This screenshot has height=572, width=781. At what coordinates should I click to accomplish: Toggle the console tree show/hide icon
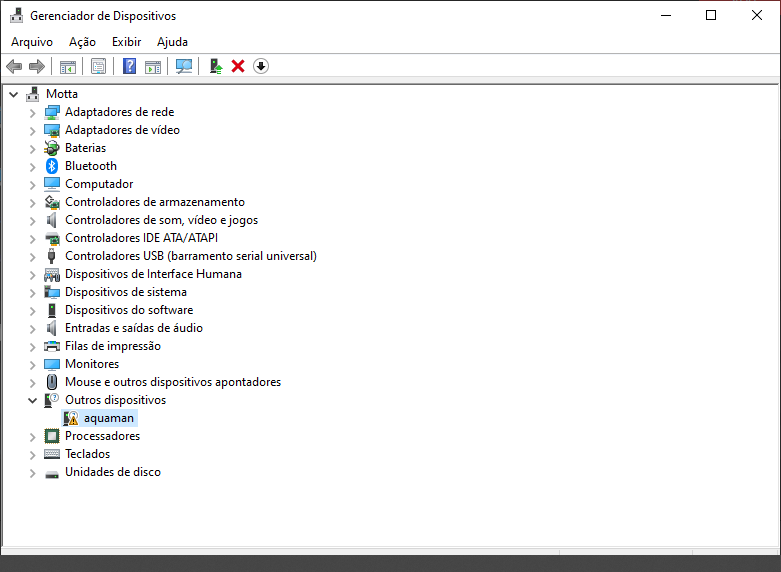click(68, 66)
